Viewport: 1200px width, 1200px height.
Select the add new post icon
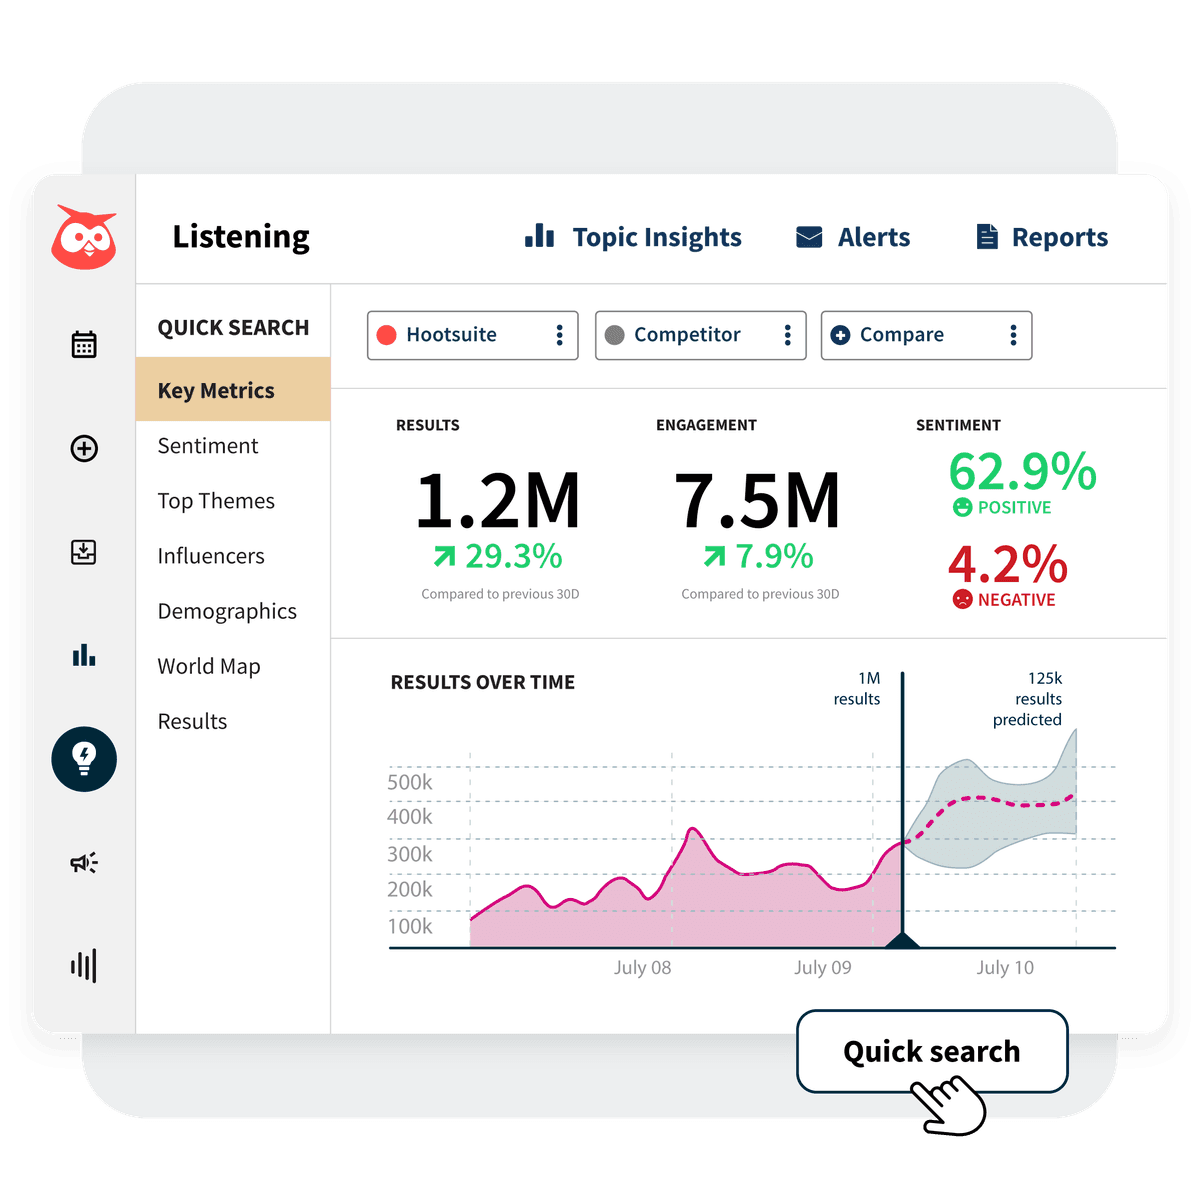coord(84,450)
